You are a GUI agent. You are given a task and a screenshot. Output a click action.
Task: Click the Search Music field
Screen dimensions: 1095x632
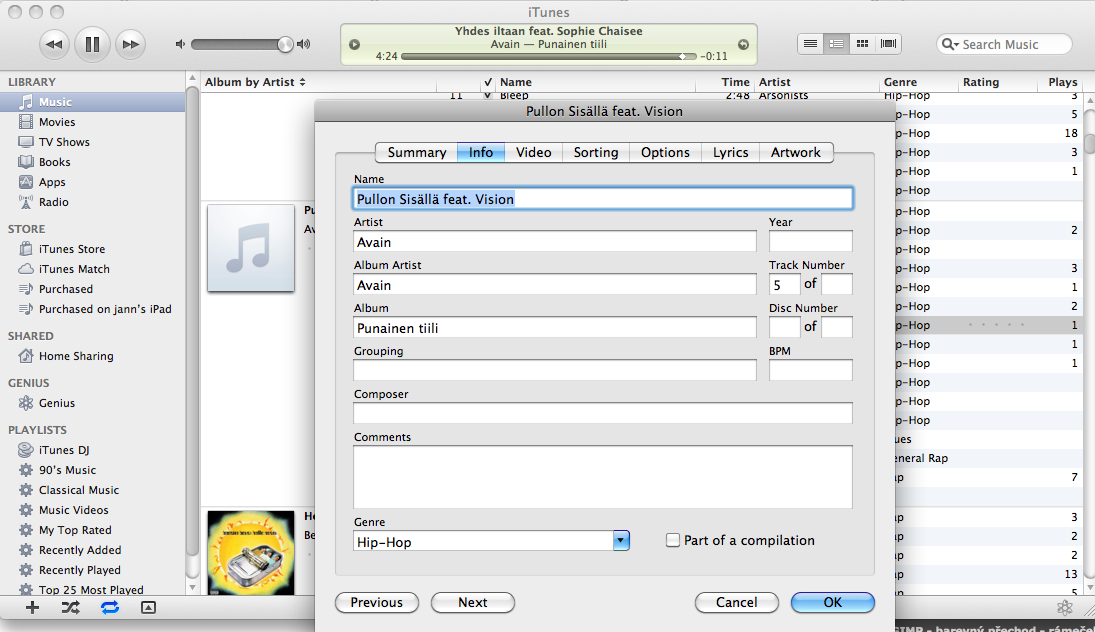[1004, 44]
